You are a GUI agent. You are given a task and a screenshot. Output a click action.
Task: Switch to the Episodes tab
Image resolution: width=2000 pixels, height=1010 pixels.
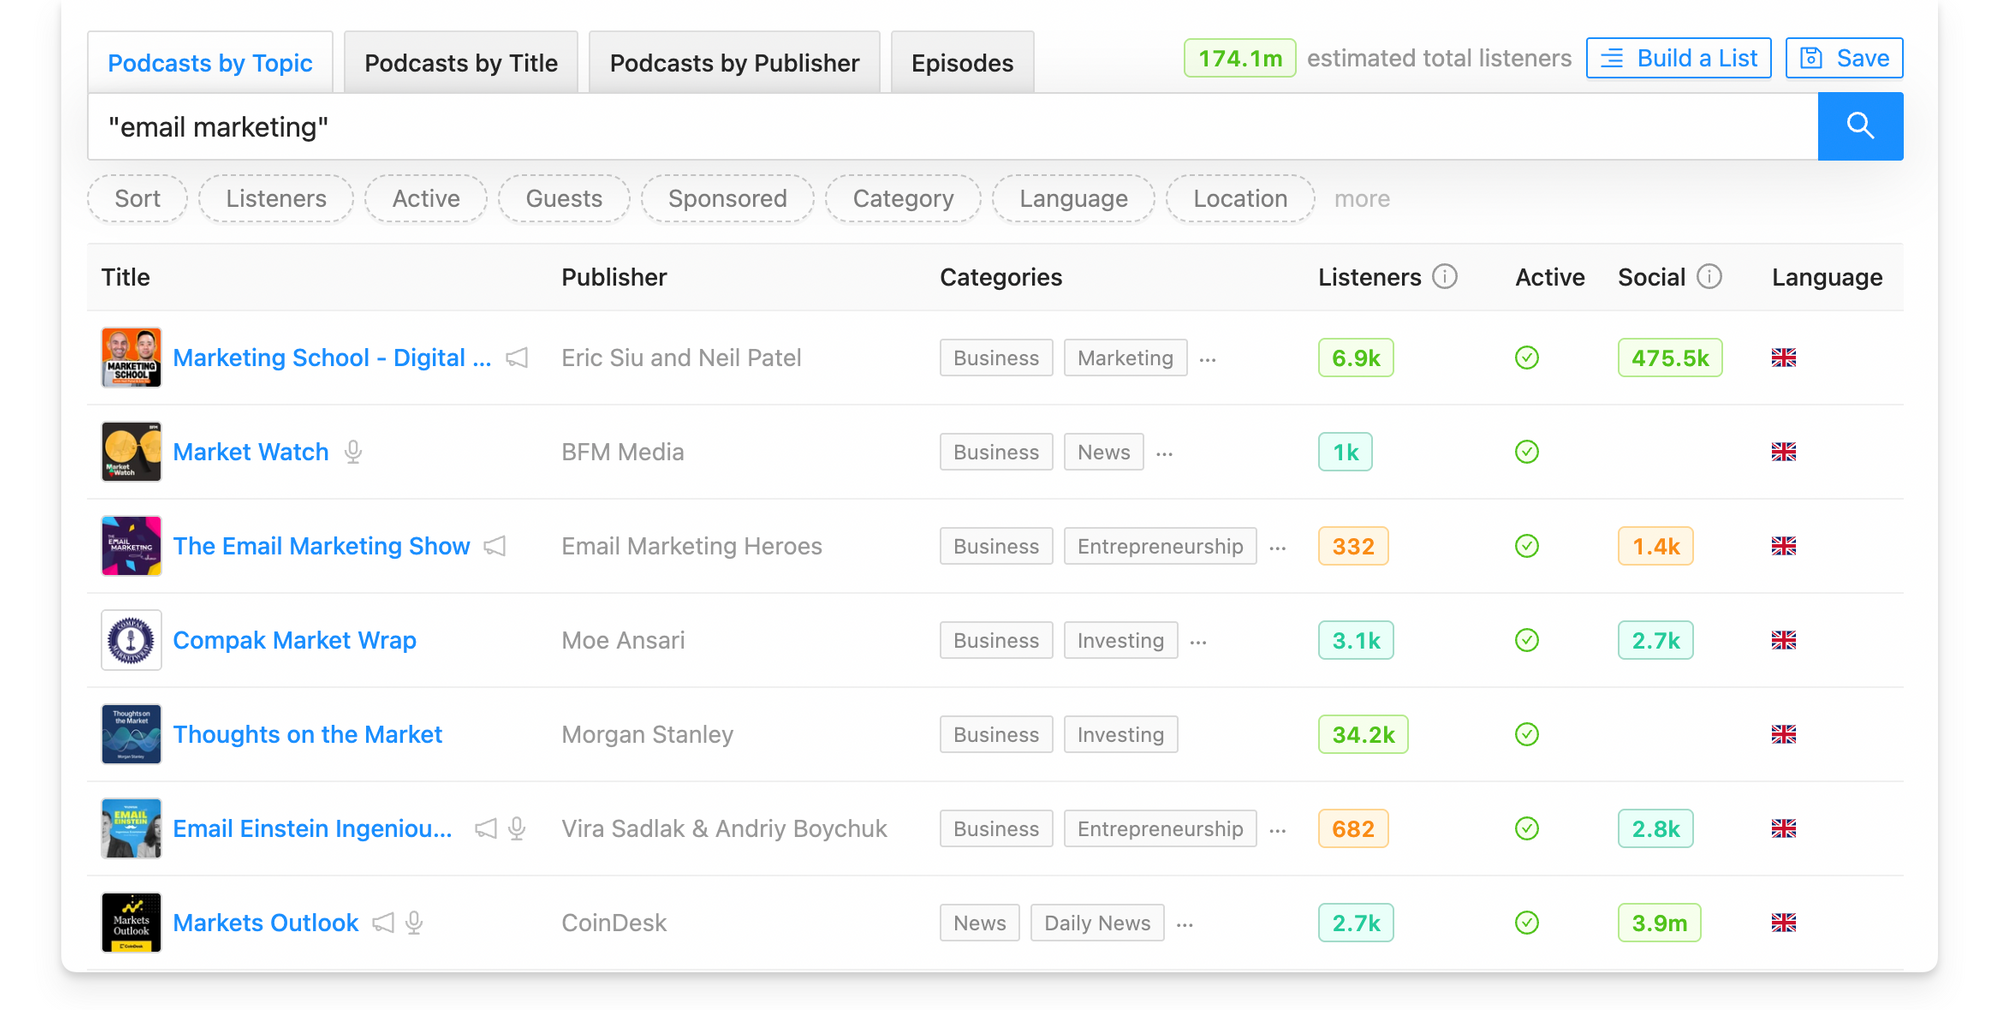[961, 63]
